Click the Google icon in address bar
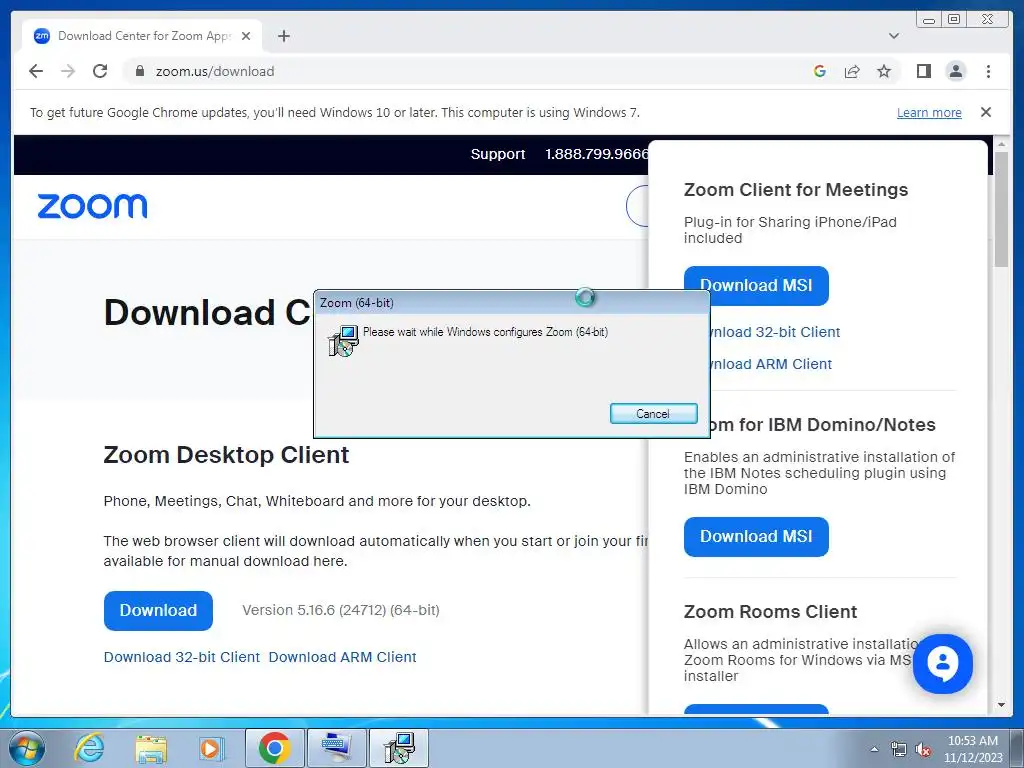The height and width of the screenshot is (768, 1024). click(x=820, y=71)
